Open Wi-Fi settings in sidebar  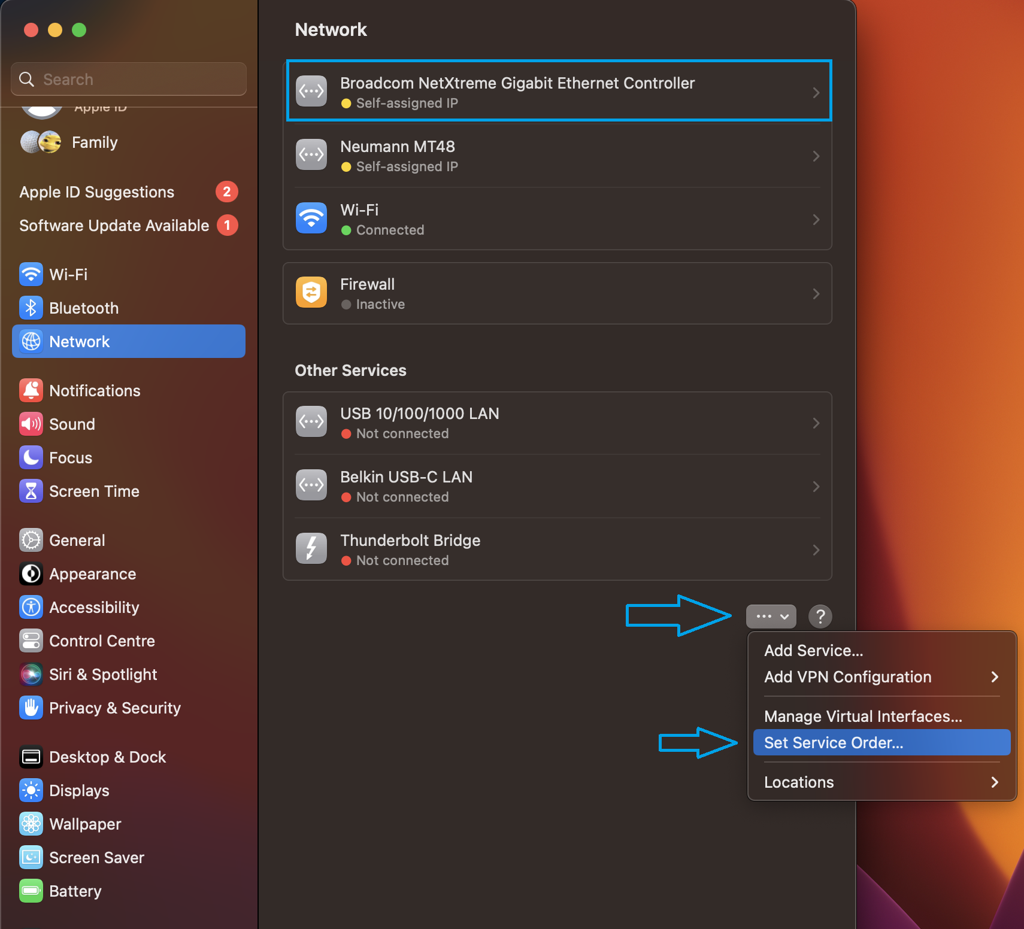pyautogui.click(x=128, y=274)
